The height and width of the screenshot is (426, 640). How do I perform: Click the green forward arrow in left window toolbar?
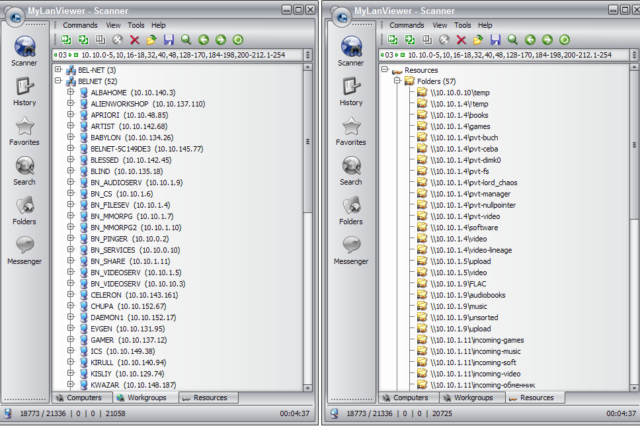pyautogui.click(x=220, y=40)
